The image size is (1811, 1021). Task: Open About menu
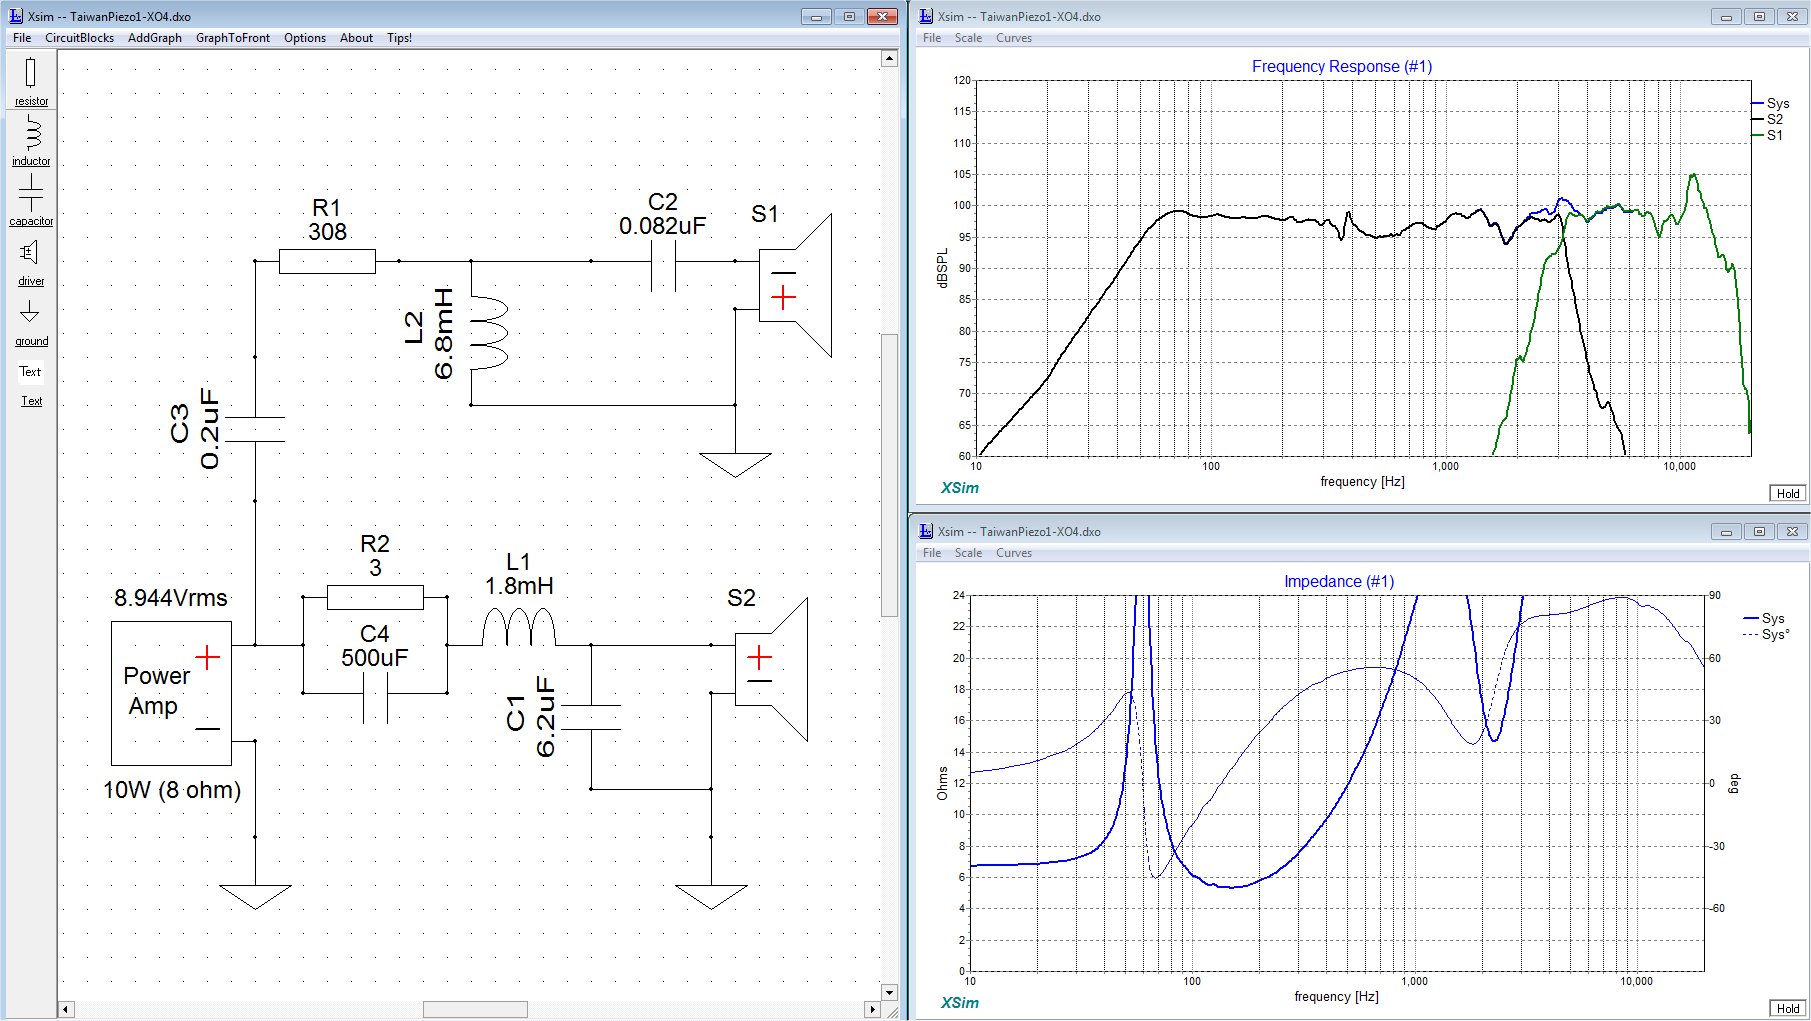356,38
